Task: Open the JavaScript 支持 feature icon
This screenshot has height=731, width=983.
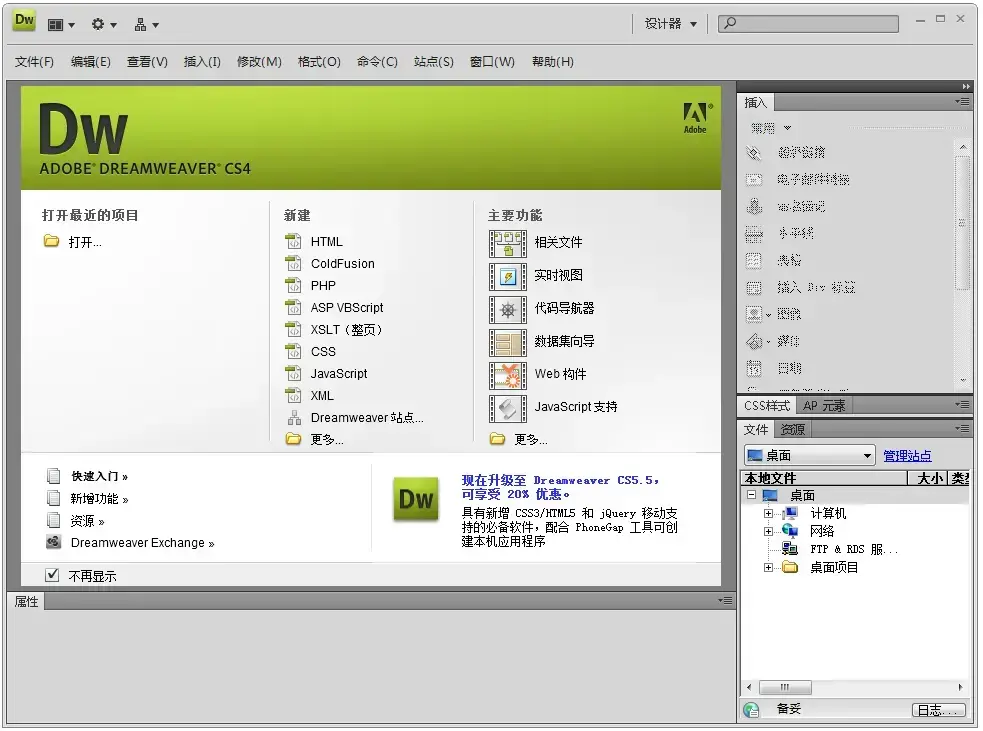Action: (x=508, y=408)
